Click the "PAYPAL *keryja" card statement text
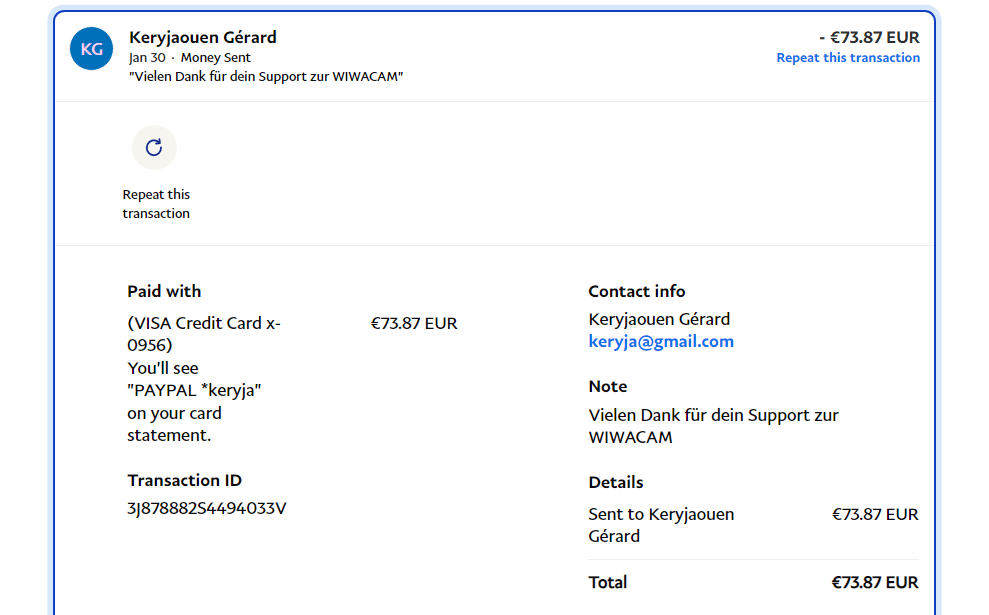The height and width of the screenshot is (615, 989). pyautogui.click(x=195, y=390)
